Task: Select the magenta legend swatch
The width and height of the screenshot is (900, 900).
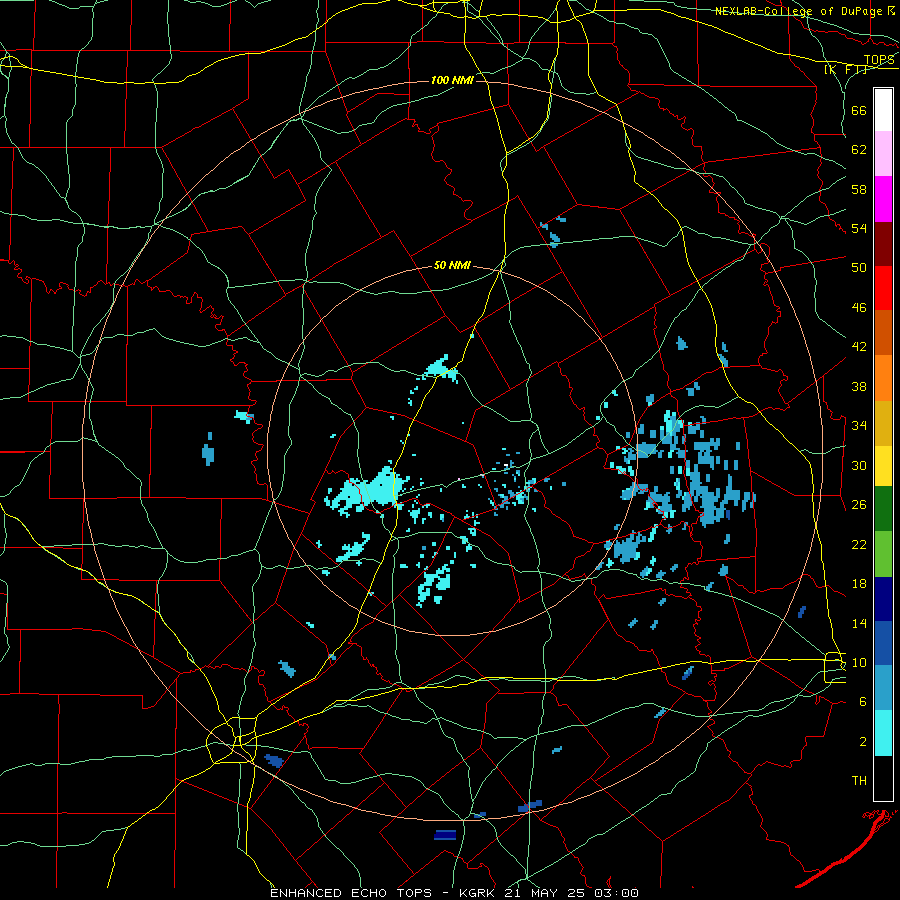Action: (883, 199)
